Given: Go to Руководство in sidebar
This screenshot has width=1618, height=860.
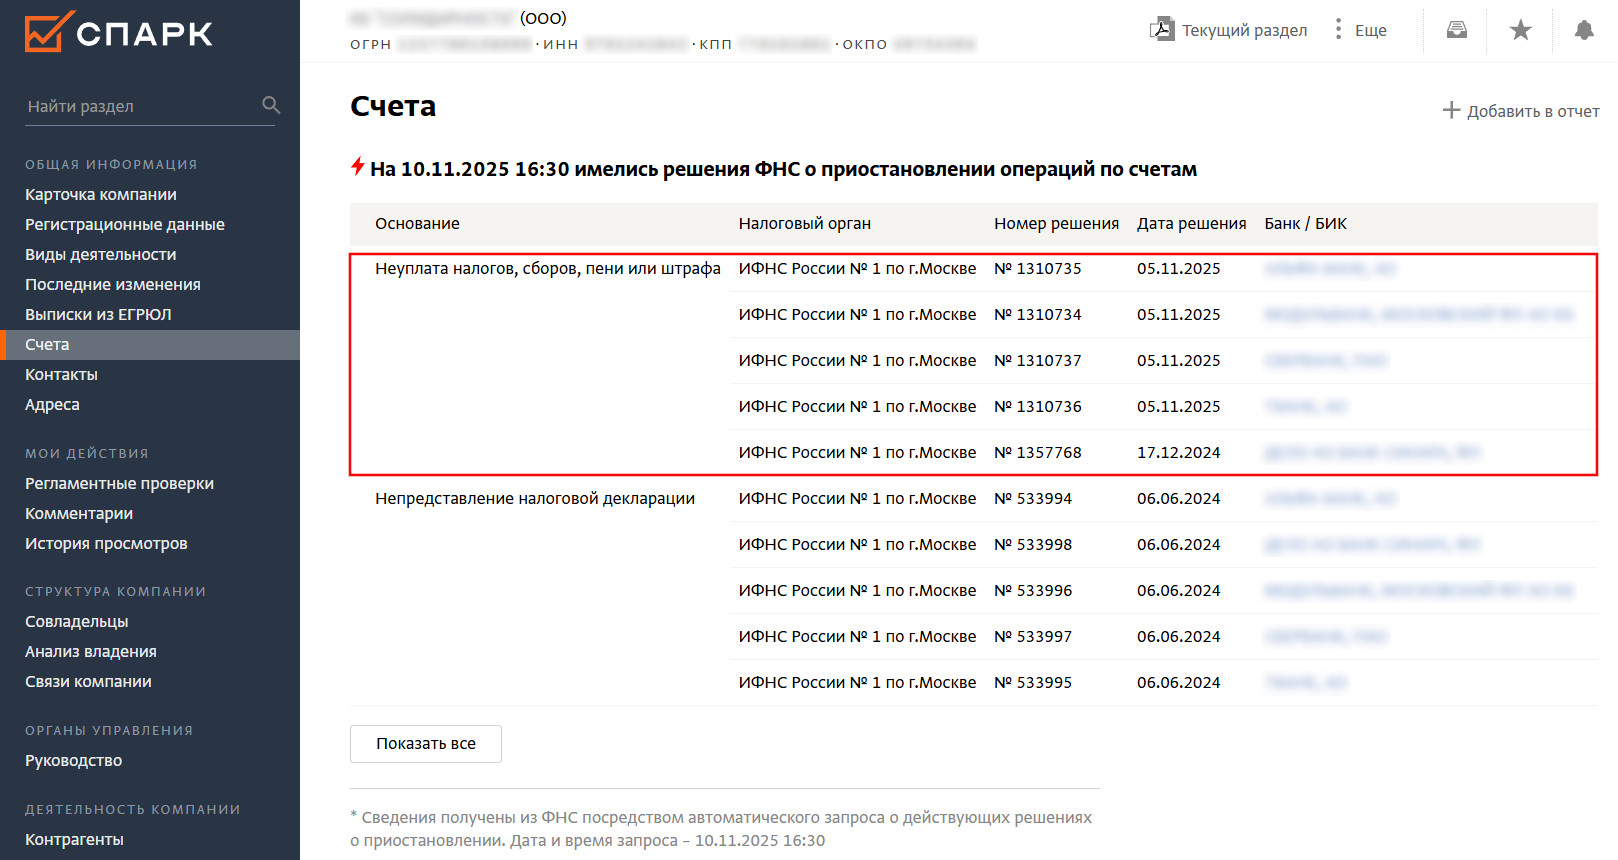Looking at the screenshot, I should pyautogui.click(x=74, y=760).
